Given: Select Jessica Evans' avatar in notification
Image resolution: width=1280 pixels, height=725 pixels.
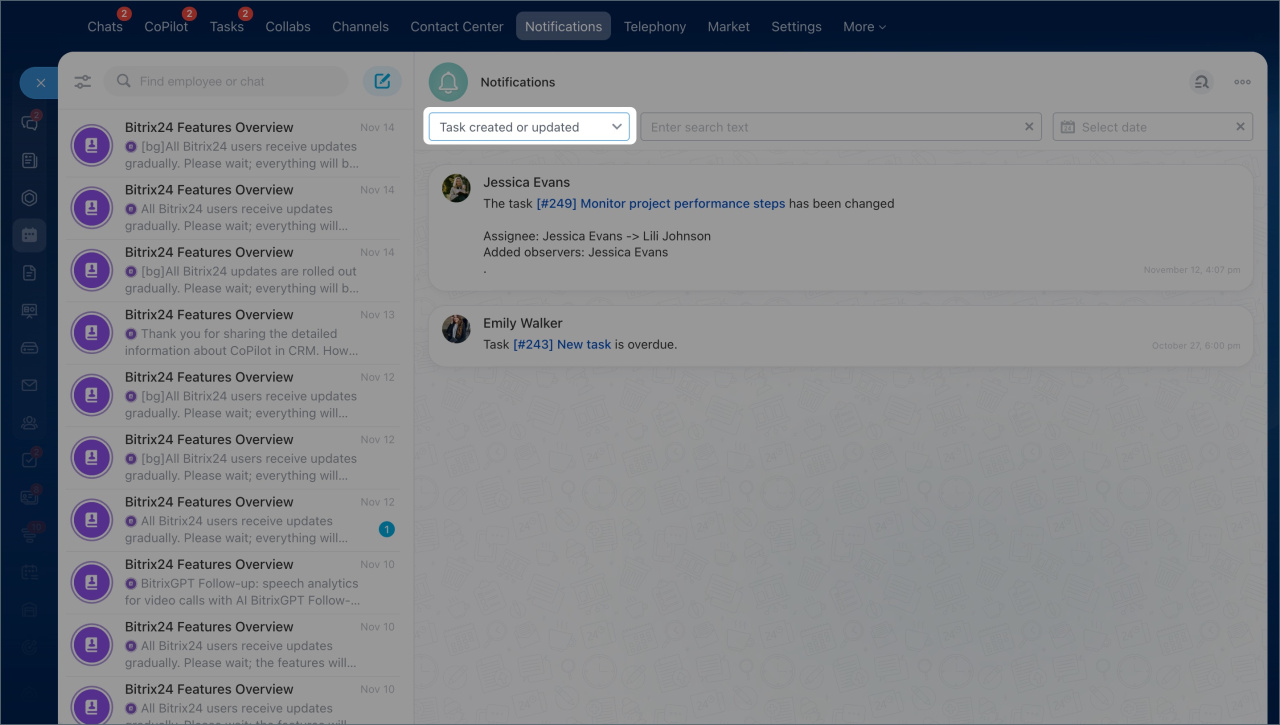Looking at the screenshot, I should [456, 188].
